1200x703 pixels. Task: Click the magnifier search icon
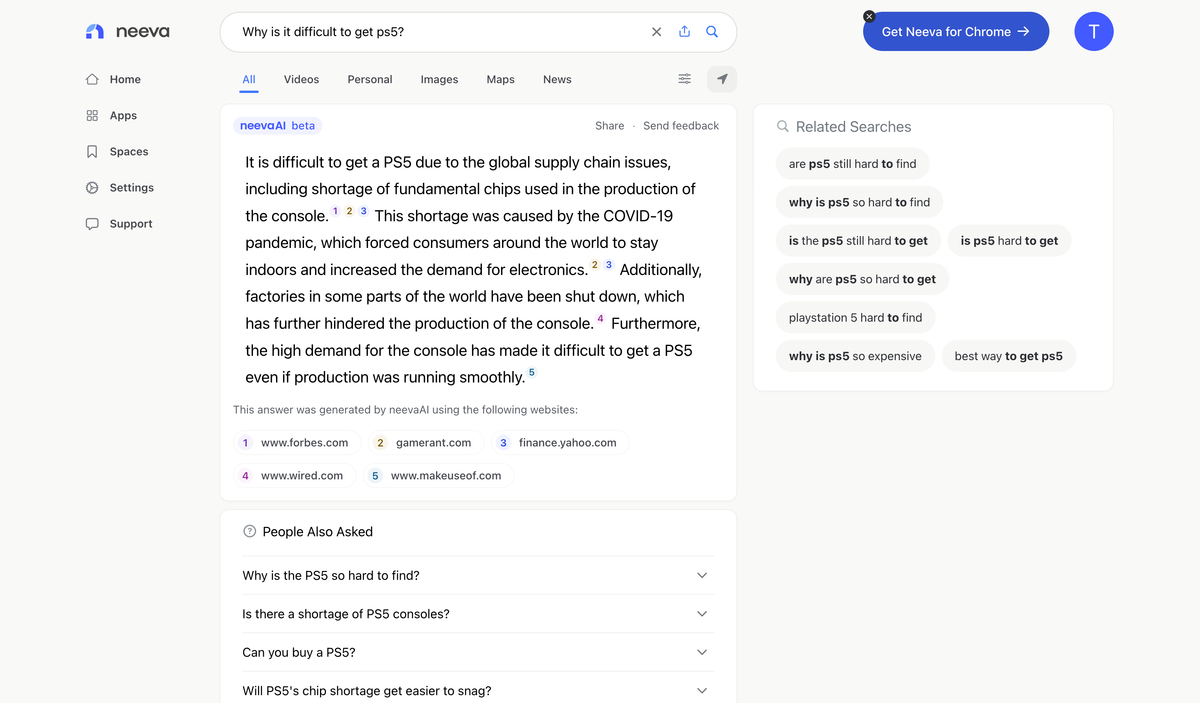pyautogui.click(x=712, y=32)
